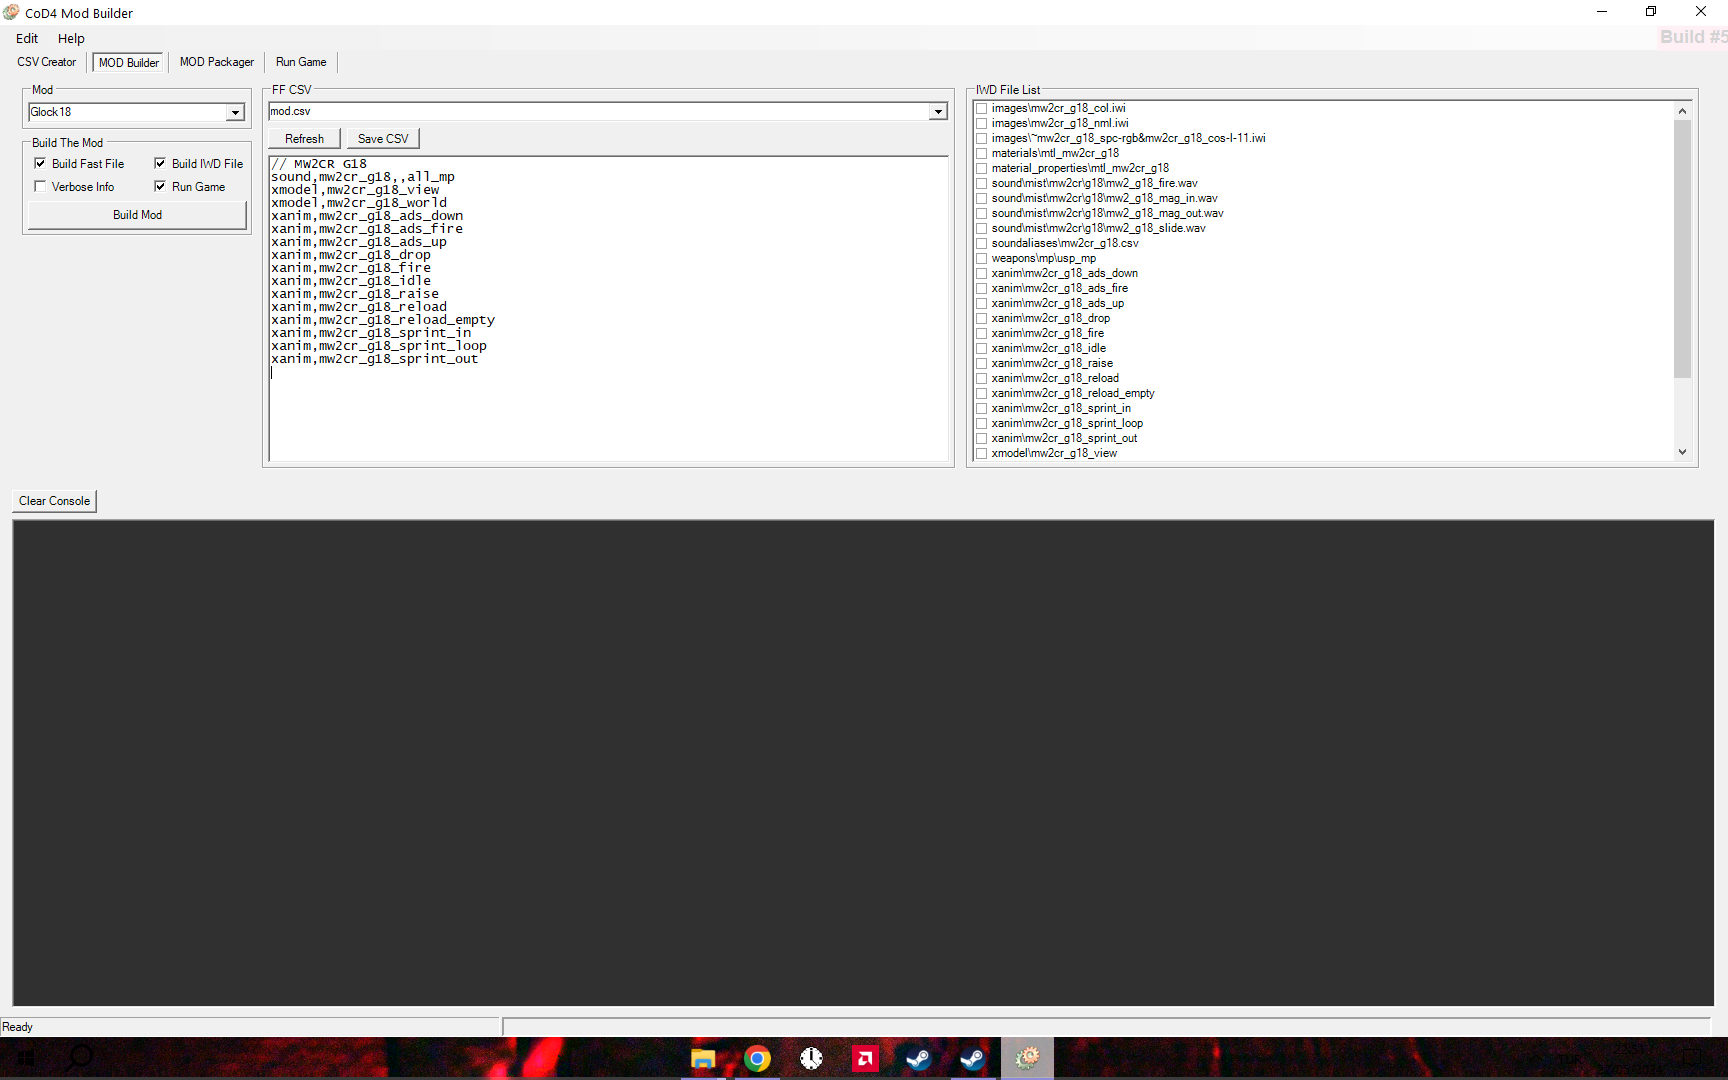This screenshot has width=1728, height=1080.
Task: Tick the material_properties\mtl_mw2cr_g18 checkbox
Action: click(982, 168)
